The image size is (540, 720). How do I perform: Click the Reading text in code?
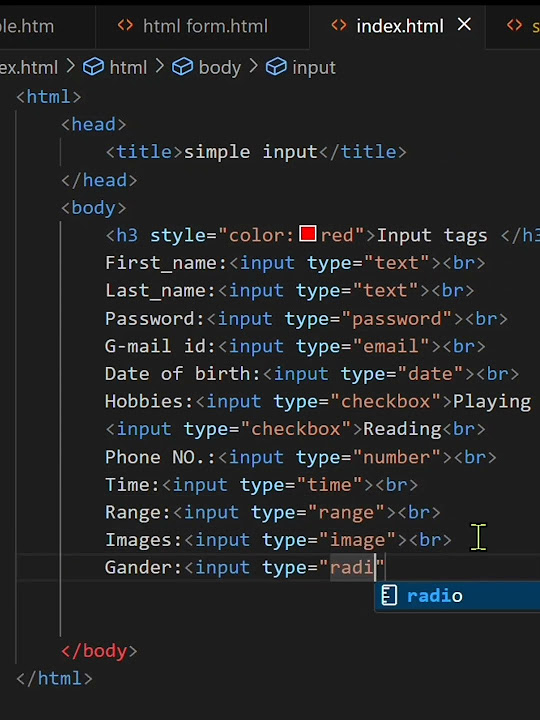402,429
